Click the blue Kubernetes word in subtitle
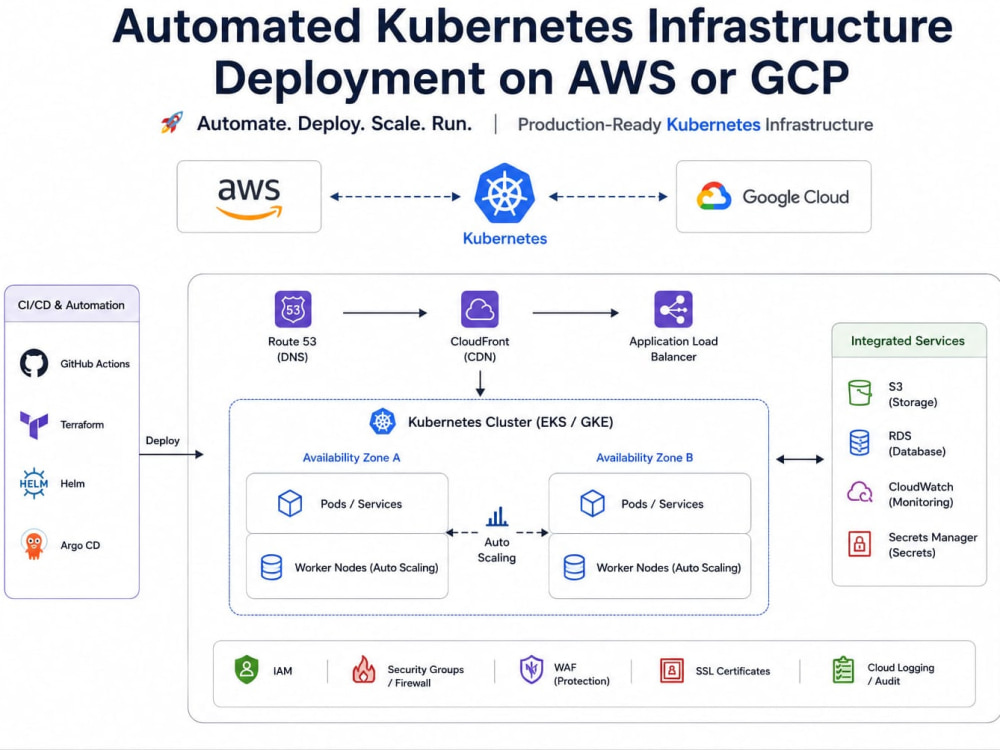Viewport: 1000px width, 750px height. (x=713, y=124)
